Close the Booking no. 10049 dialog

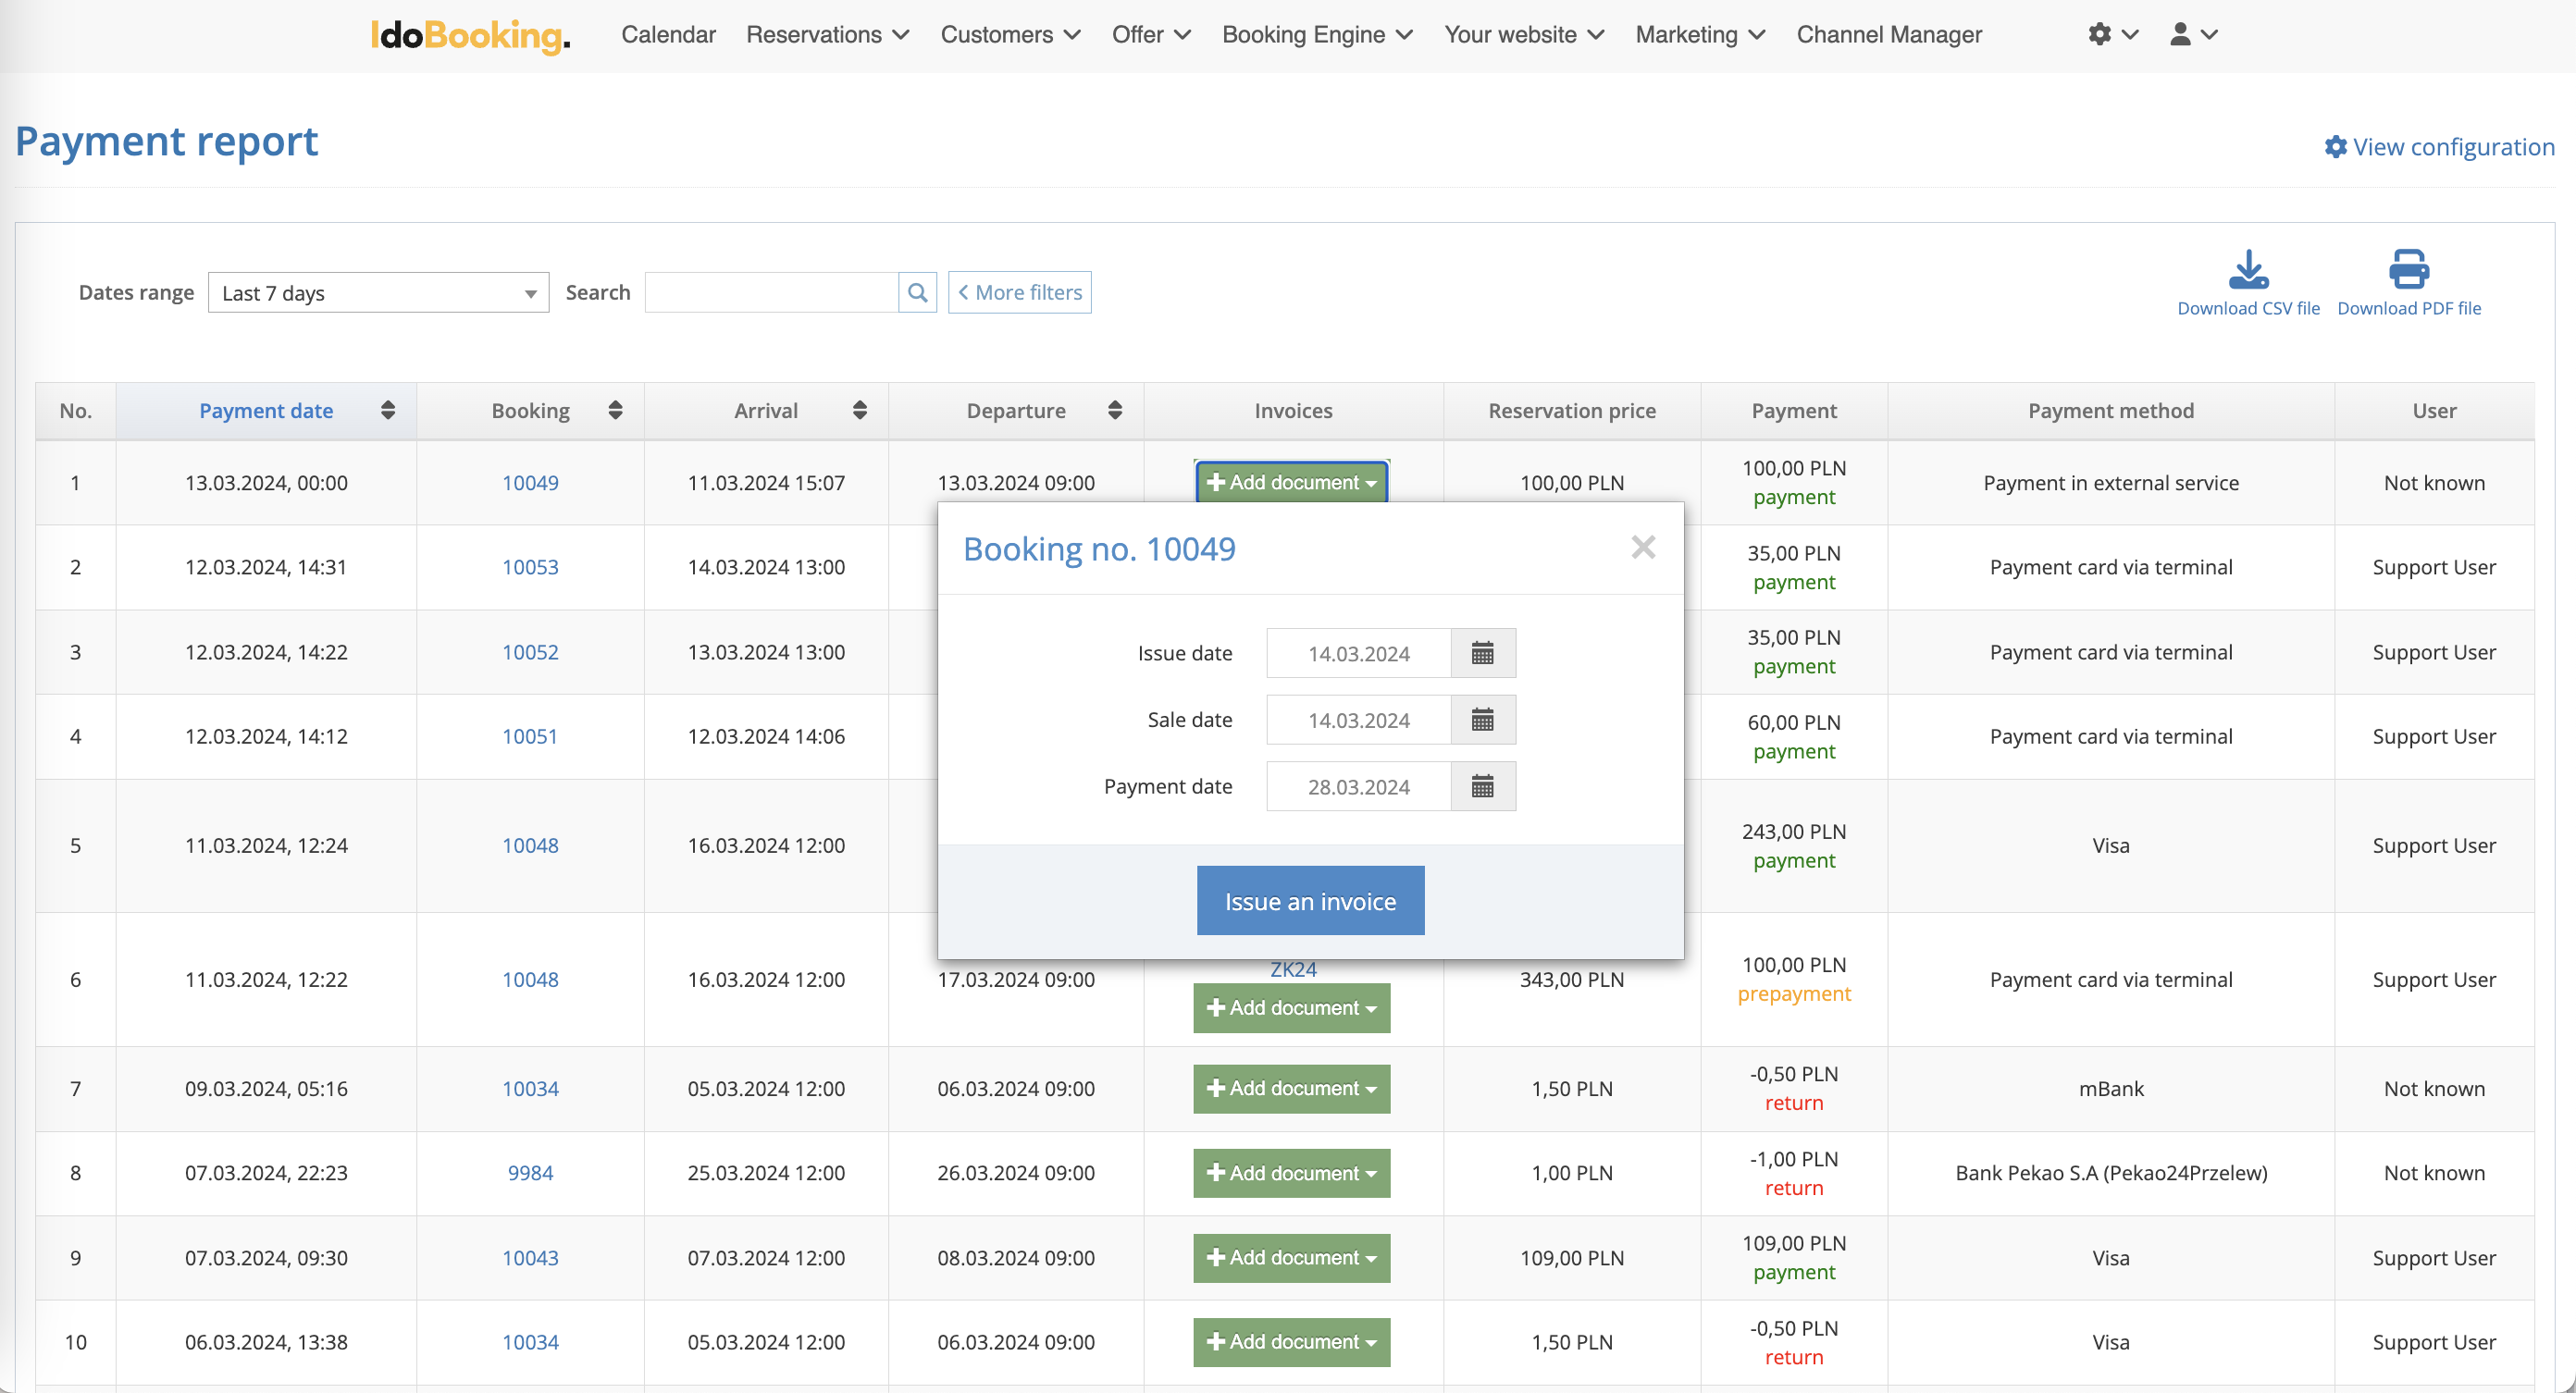1642,547
